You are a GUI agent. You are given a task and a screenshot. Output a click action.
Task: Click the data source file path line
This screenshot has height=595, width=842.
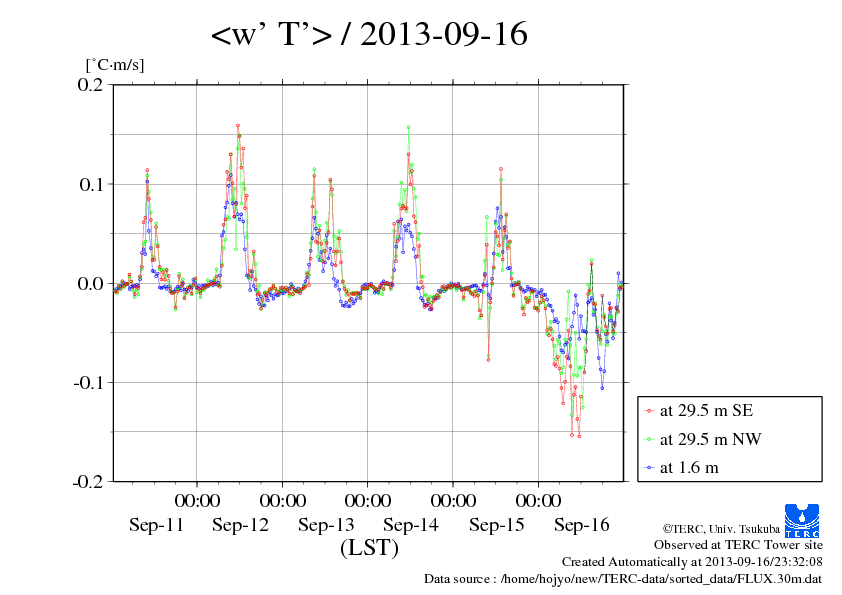click(x=623, y=579)
